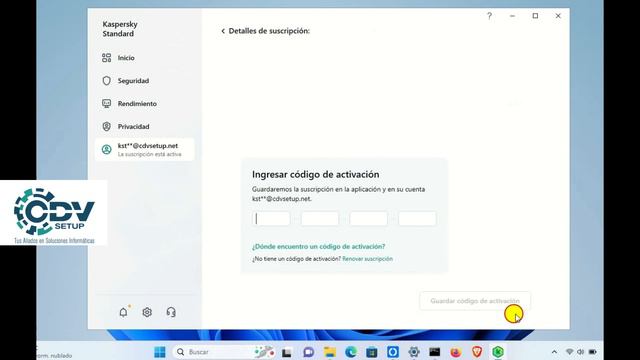This screenshot has width=640, height=360.
Task: Launch Microsoft Edge from the taskbar
Action: (351, 352)
